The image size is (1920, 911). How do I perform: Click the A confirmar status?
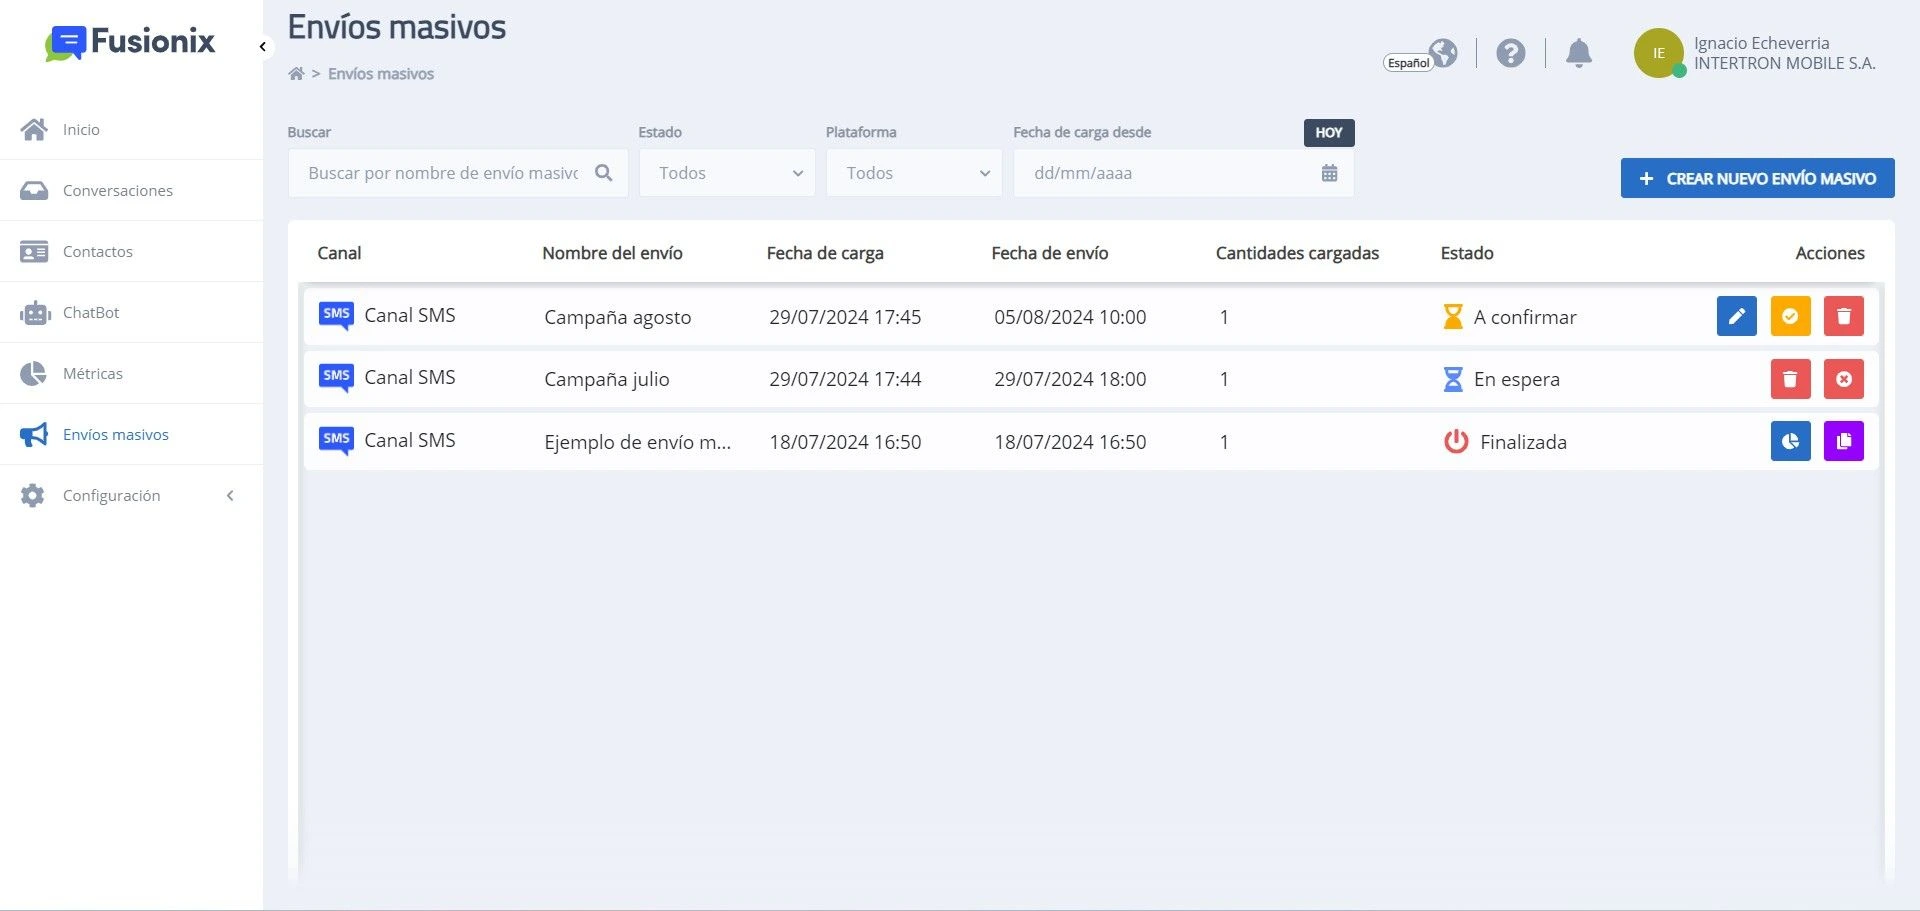(1509, 317)
